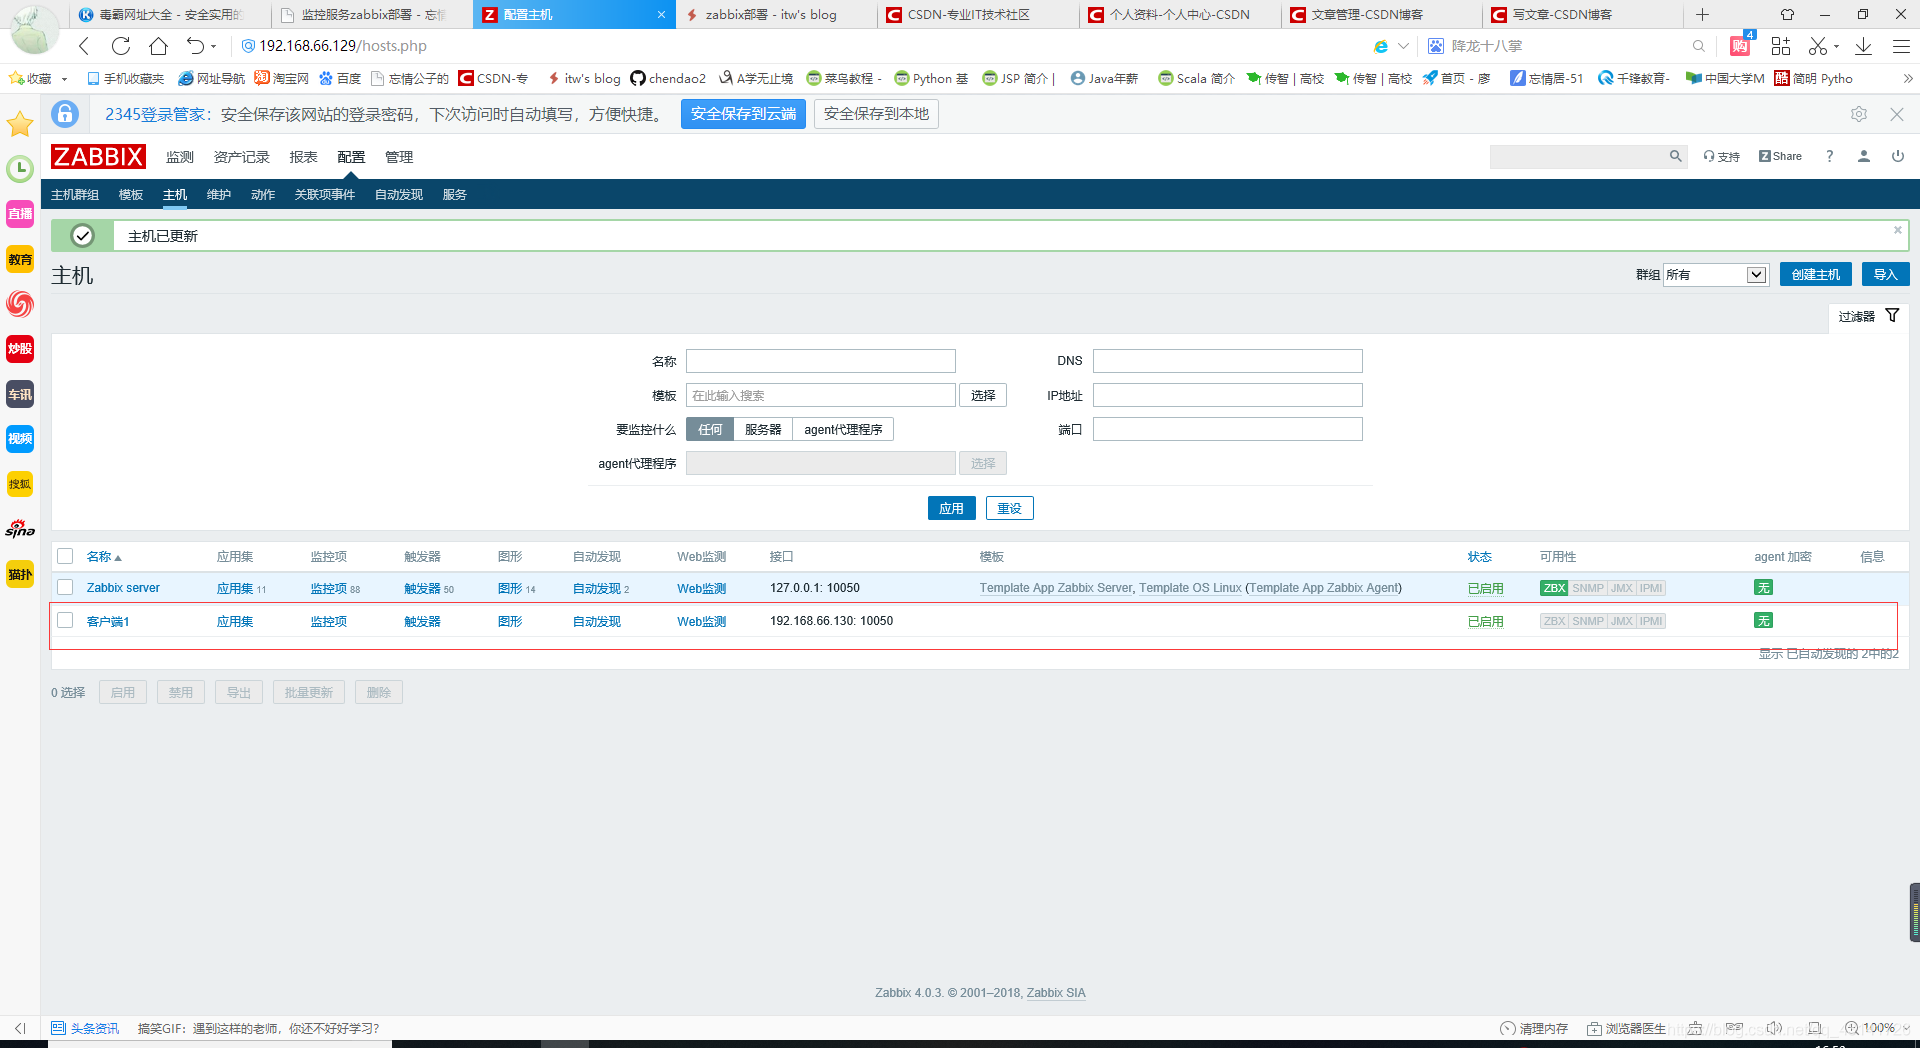
Task: Click 导入 button
Action: pyautogui.click(x=1885, y=274)
